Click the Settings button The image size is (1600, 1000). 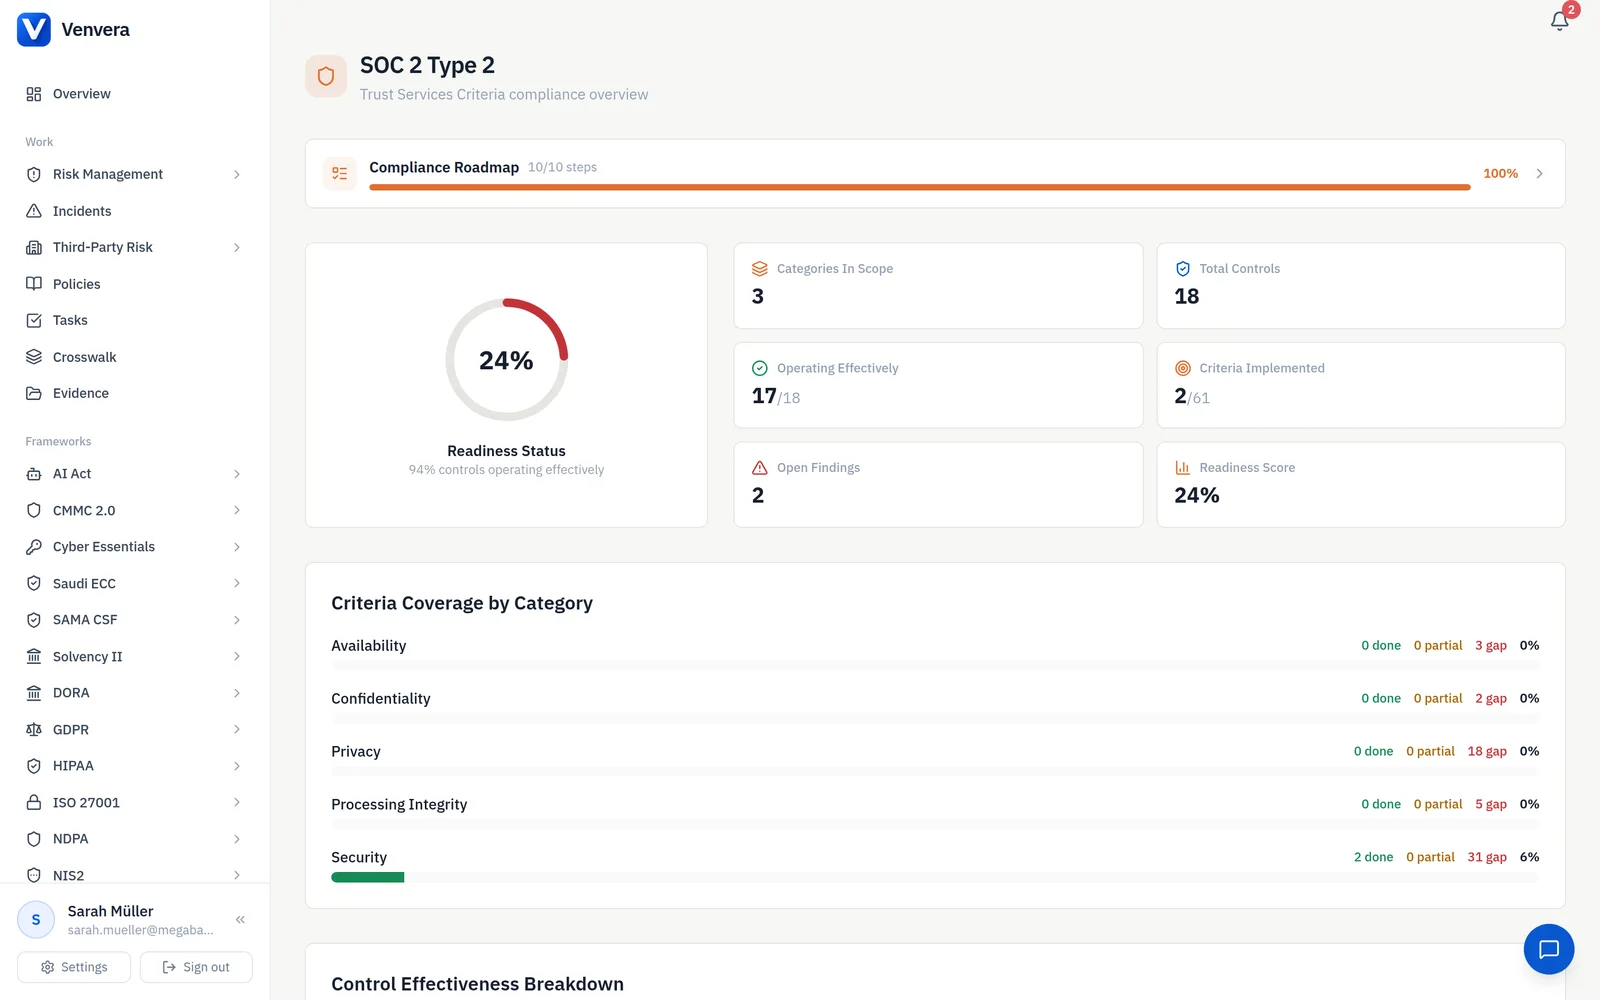[74, 967]
